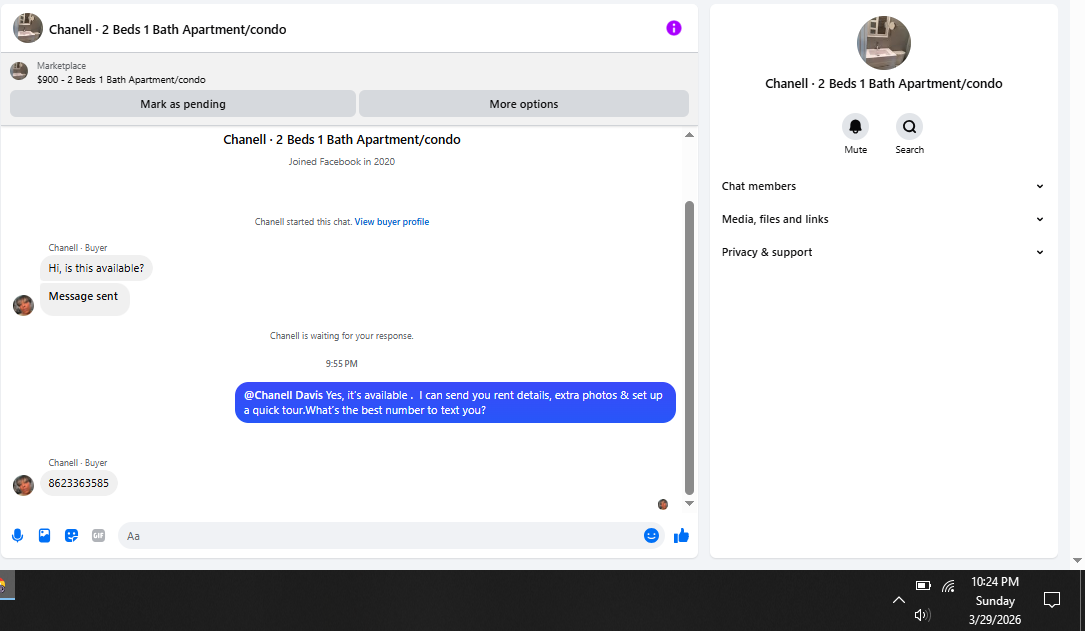Open More options for the listing

524,104
